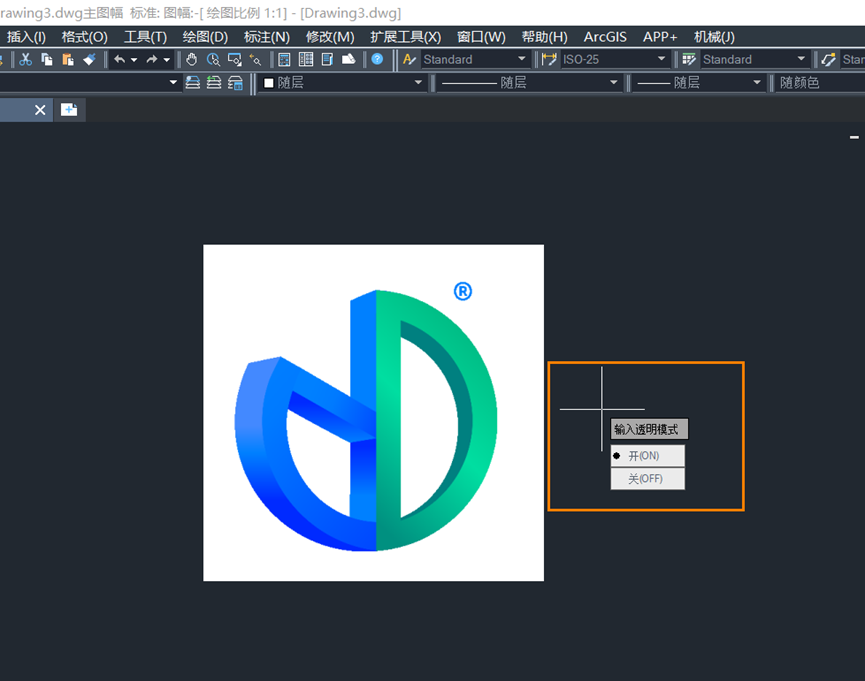Open the Properties palette icon
This screenshot has width=865, height=681.
284,60
